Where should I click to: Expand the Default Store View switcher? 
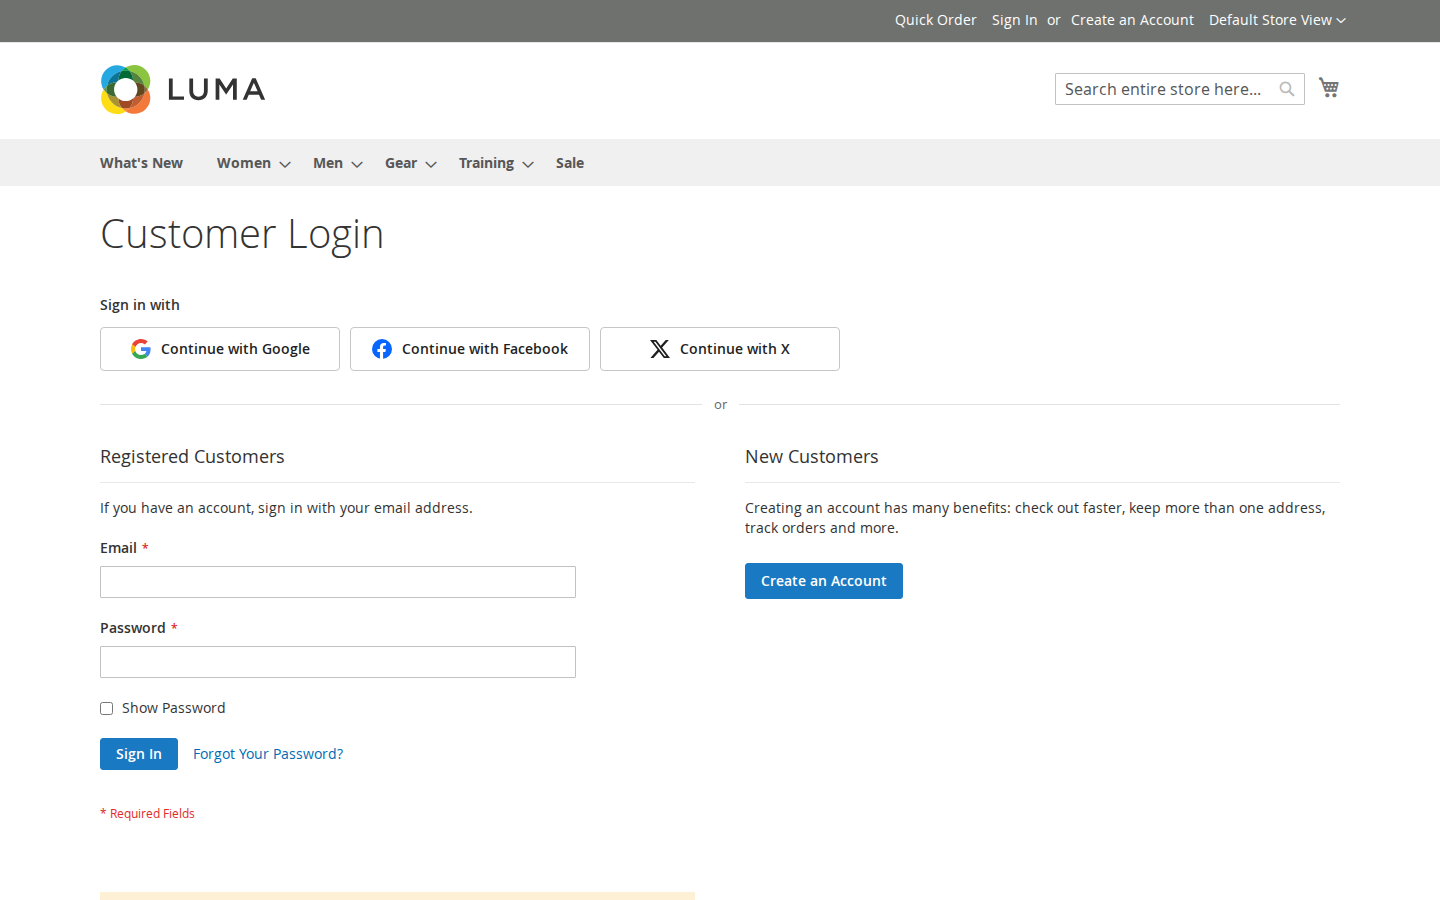point(1277,20)
